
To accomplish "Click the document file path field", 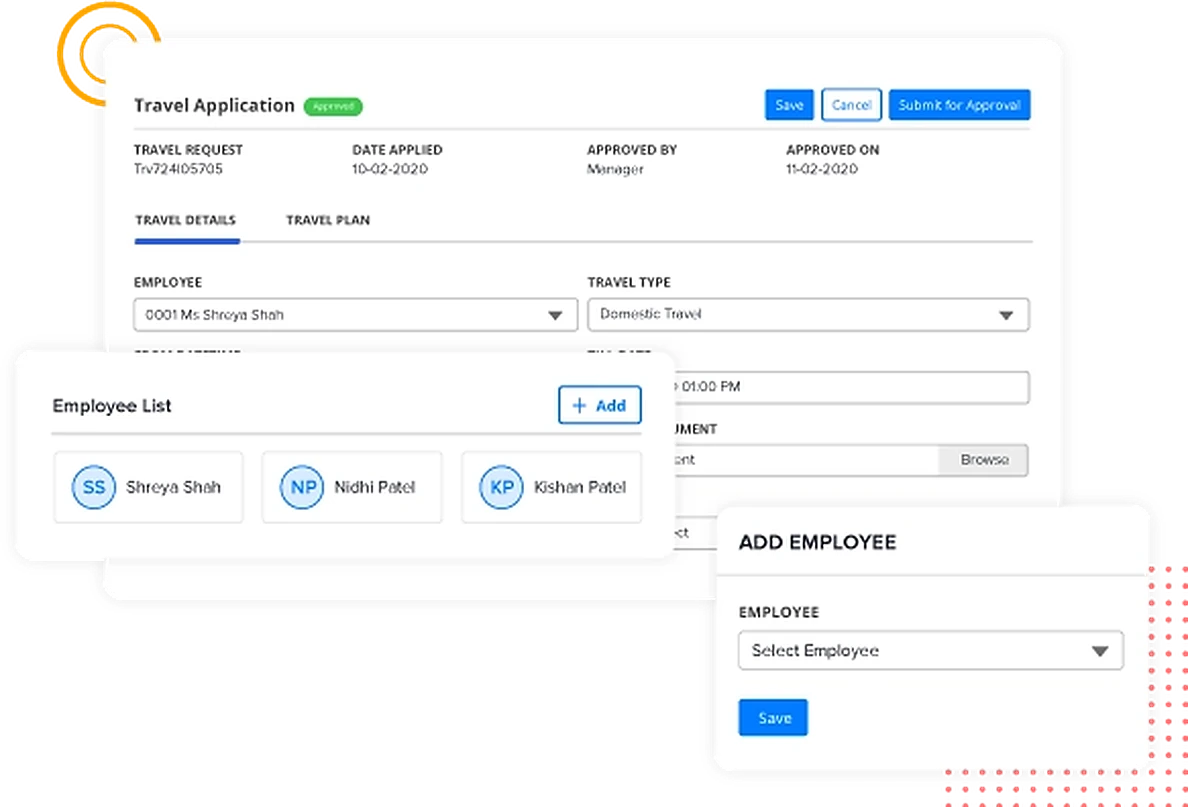I will 805,460.
